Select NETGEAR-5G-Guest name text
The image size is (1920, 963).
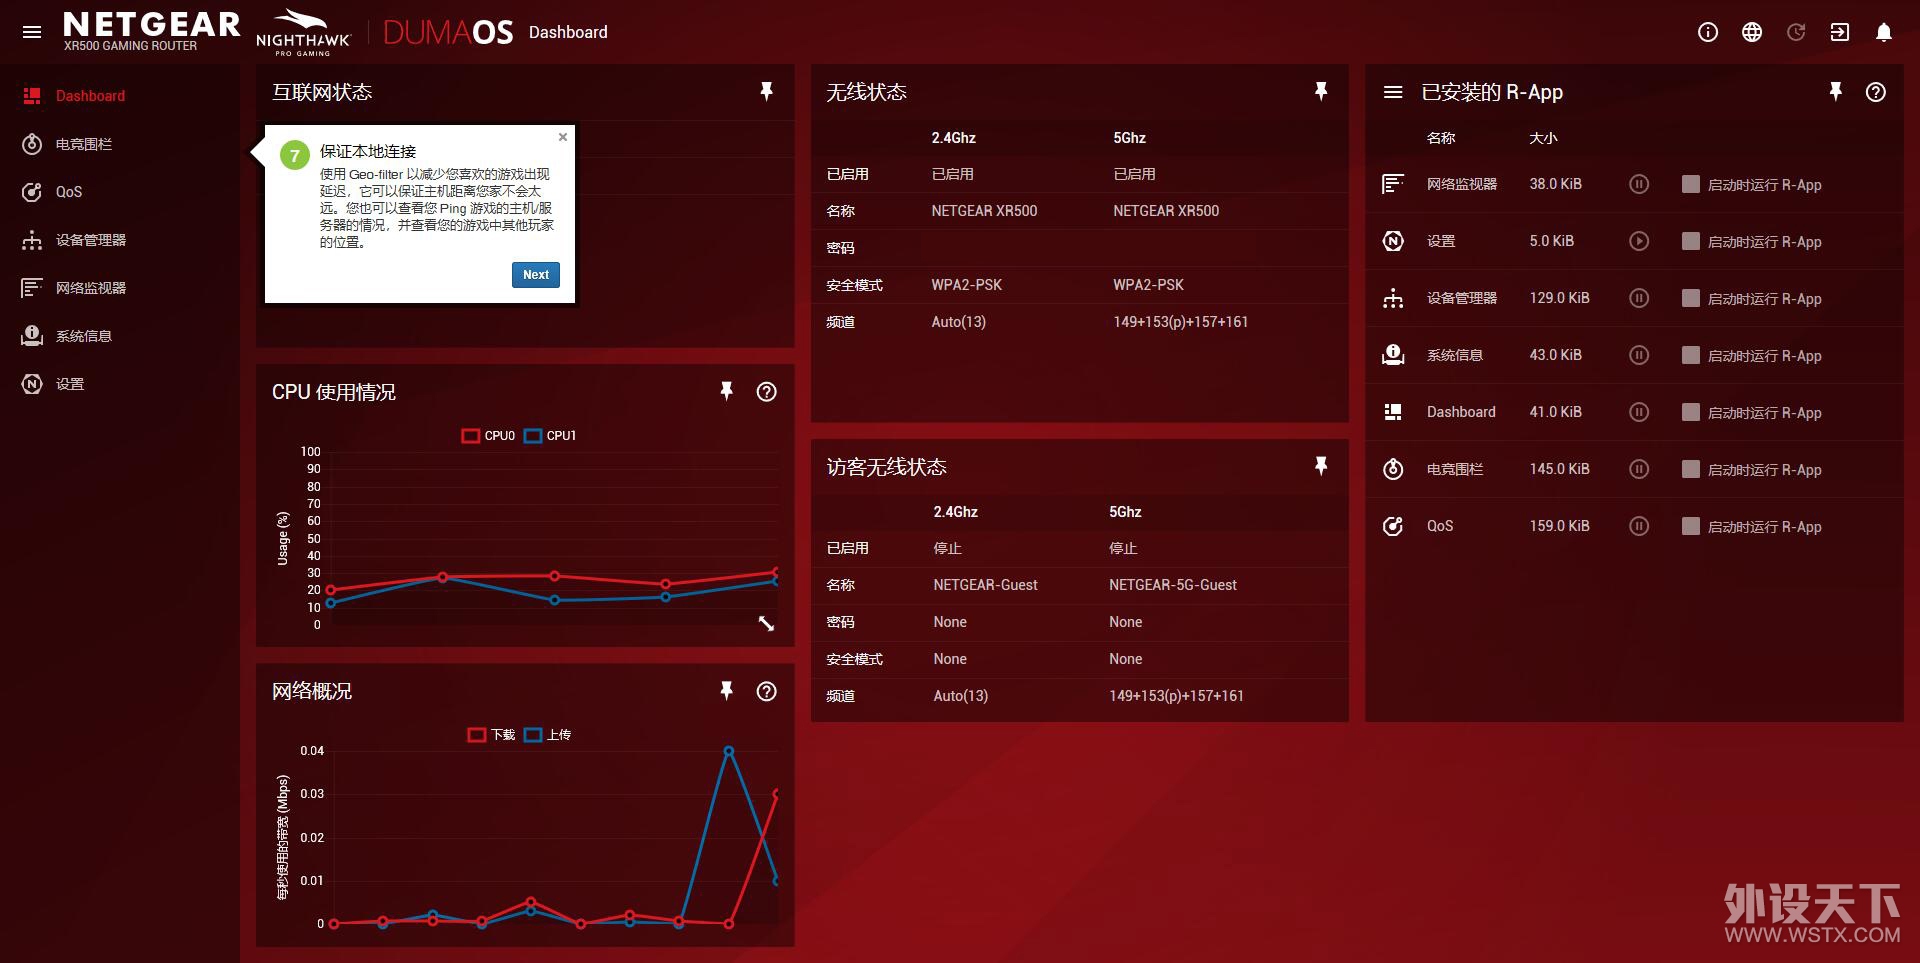coord(1173,585)
